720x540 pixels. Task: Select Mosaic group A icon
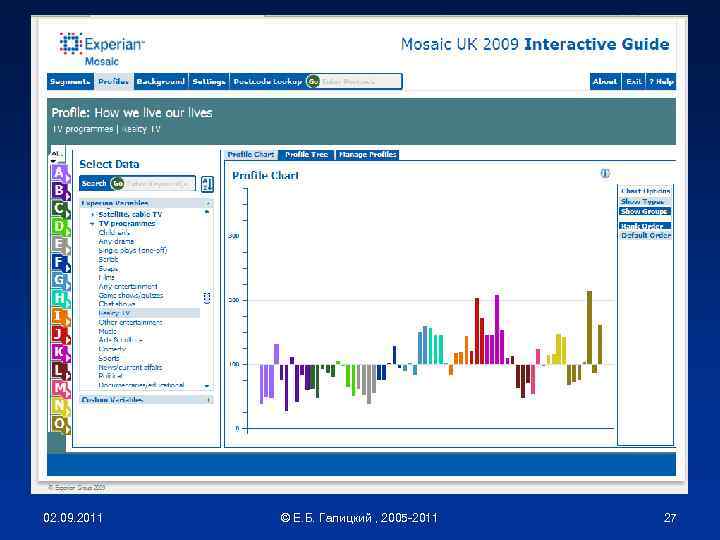pos(60,173)
